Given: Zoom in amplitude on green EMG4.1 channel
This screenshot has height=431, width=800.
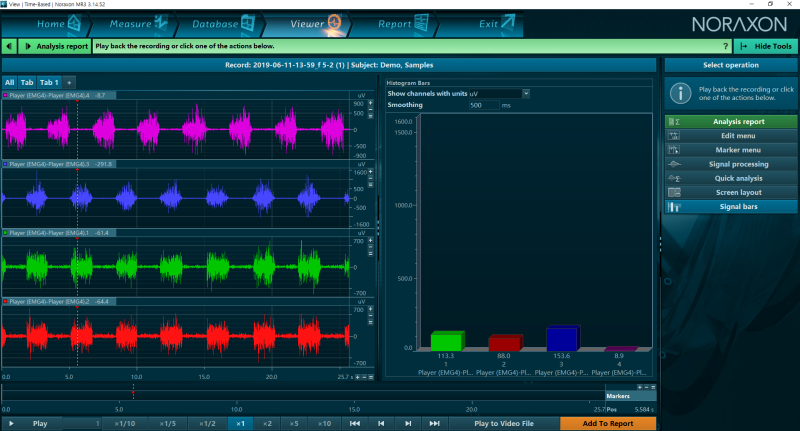Looking at the screenshot, I should [x=370, y=241].
